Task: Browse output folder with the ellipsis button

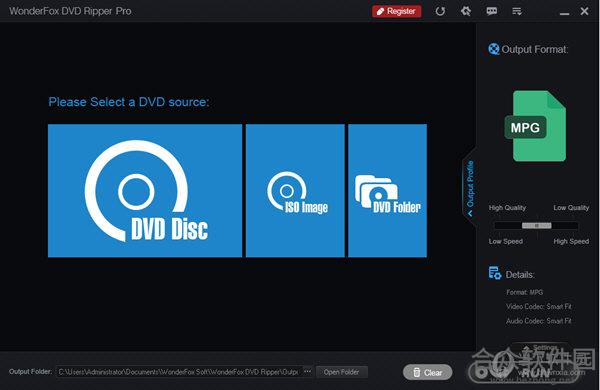Action: [x=307, y=372]
